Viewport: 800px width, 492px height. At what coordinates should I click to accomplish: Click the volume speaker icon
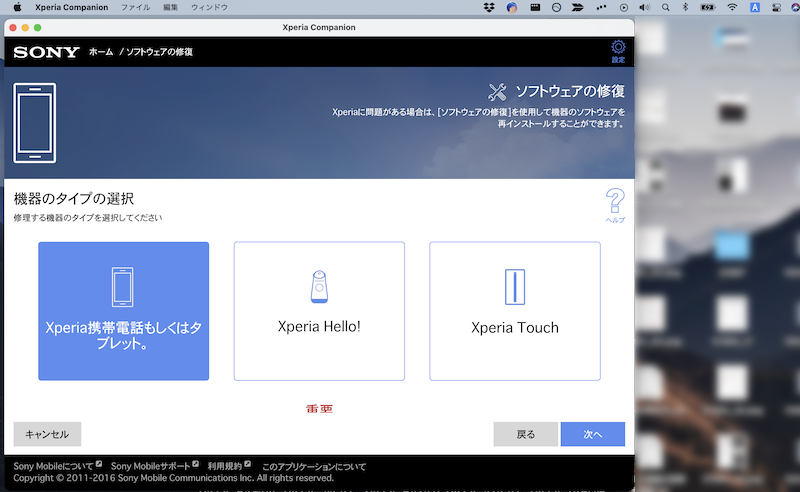click(x=645, y=7)
